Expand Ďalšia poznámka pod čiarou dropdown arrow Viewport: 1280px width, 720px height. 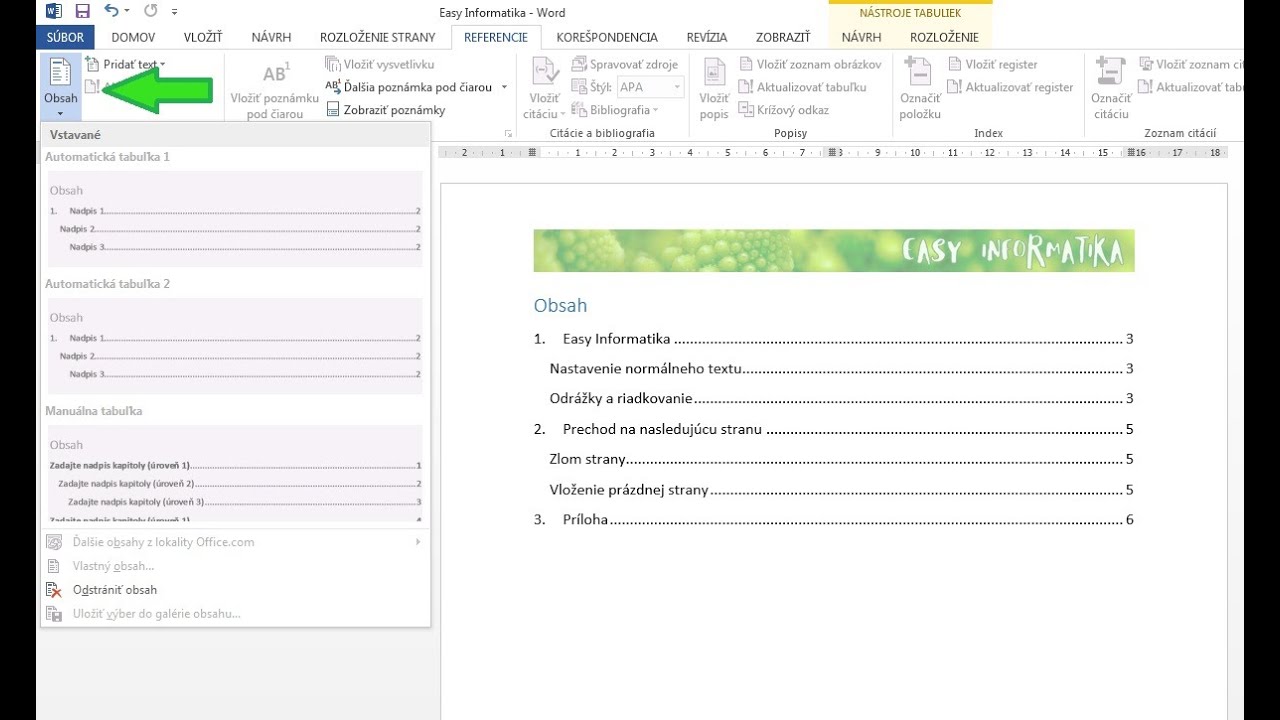504,87
